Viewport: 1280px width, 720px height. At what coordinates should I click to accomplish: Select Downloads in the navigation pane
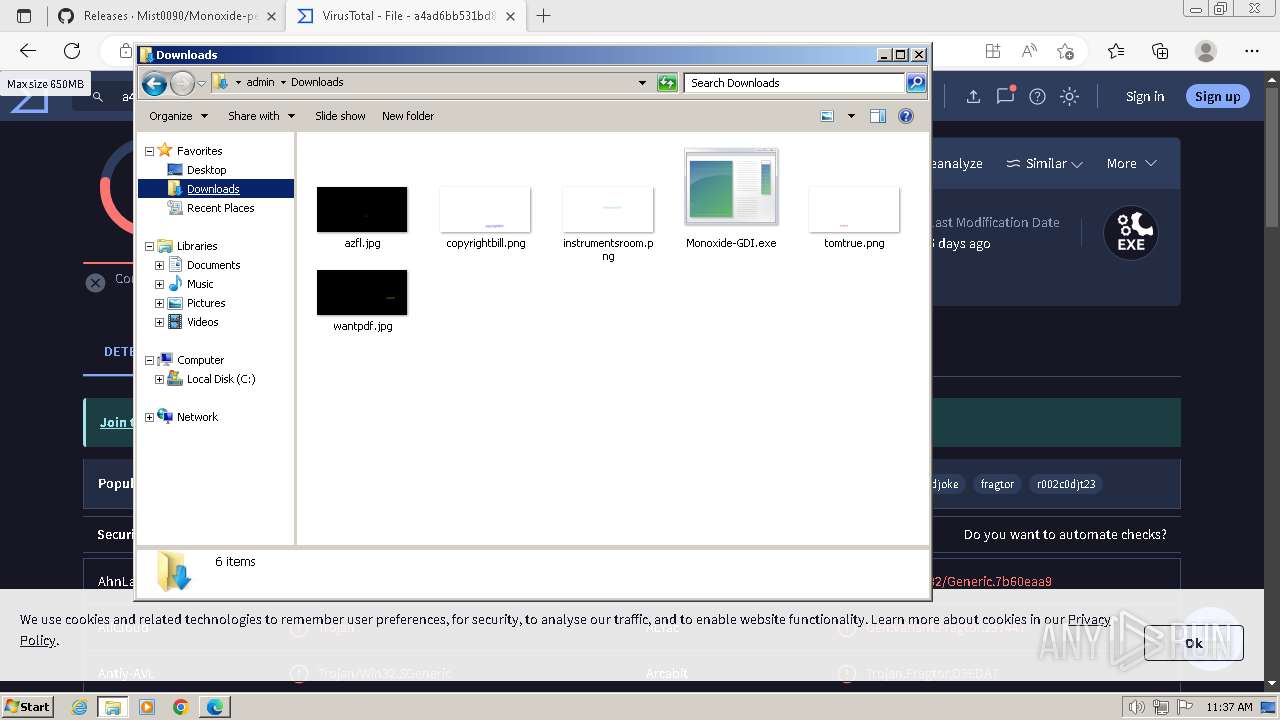tap(213, 189)
